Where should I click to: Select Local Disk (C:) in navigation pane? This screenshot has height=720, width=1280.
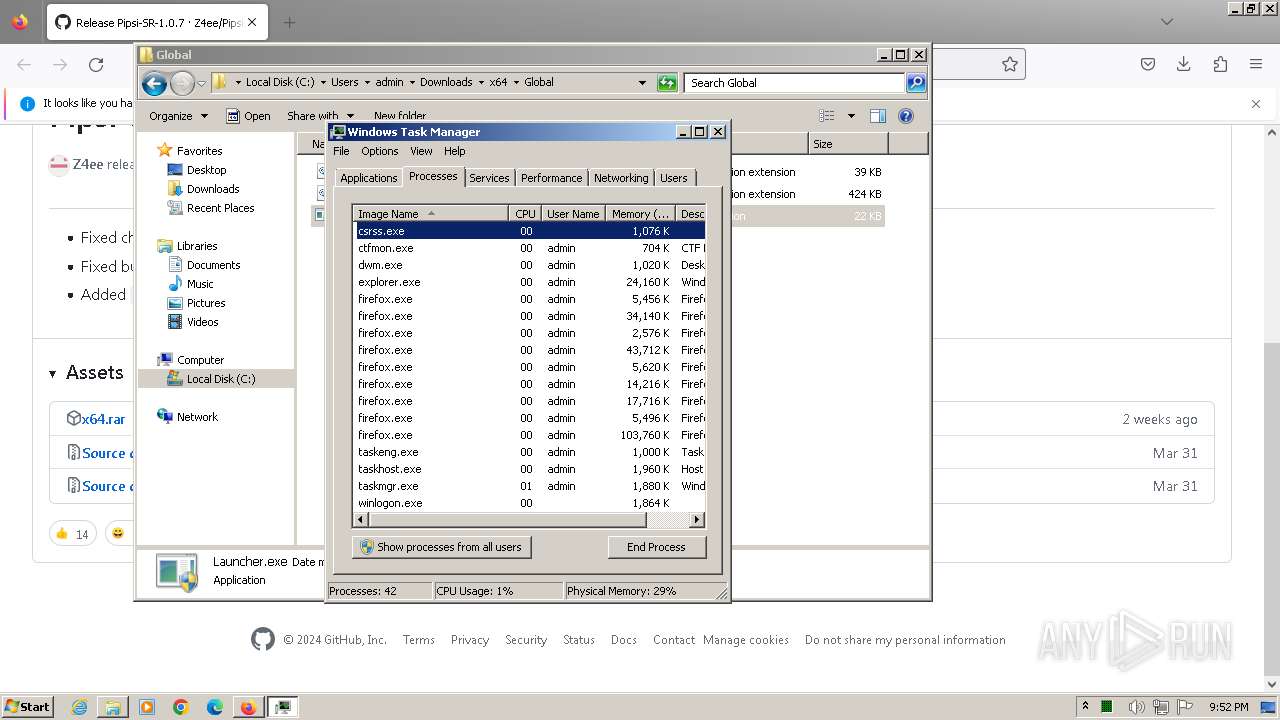(220, 379)
